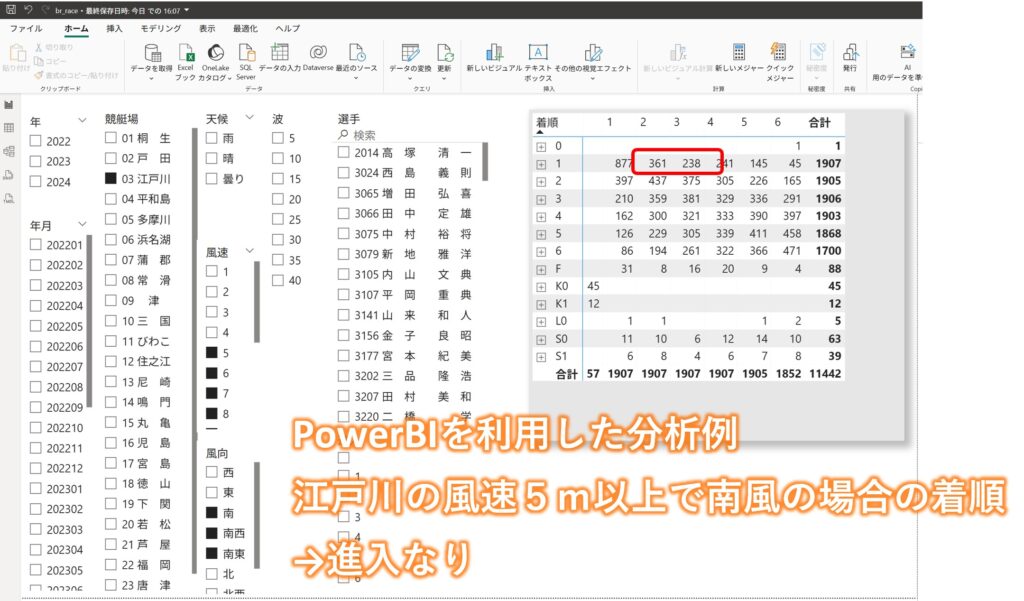Check wave height 10 checkbox

278,158
